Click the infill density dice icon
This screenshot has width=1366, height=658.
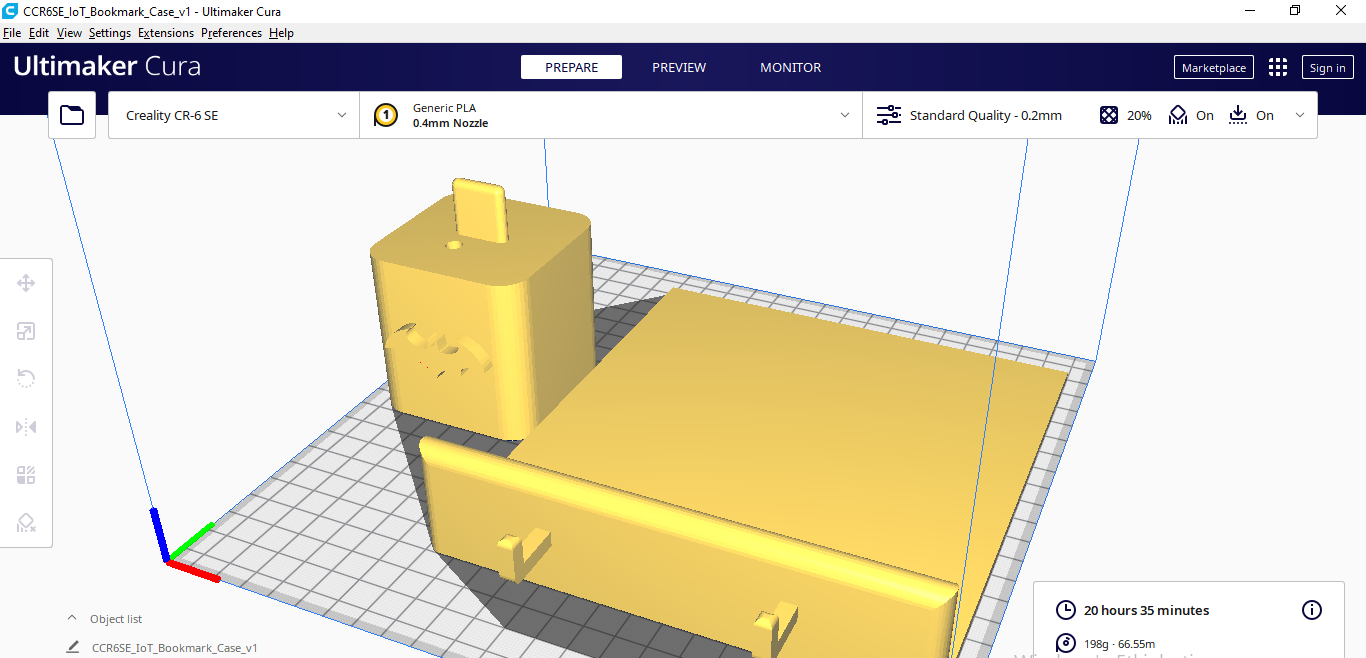tap(1109, 114)
